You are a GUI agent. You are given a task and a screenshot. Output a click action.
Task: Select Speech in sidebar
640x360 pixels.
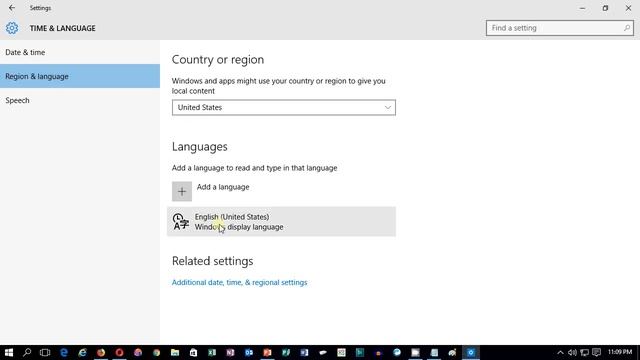80,100
